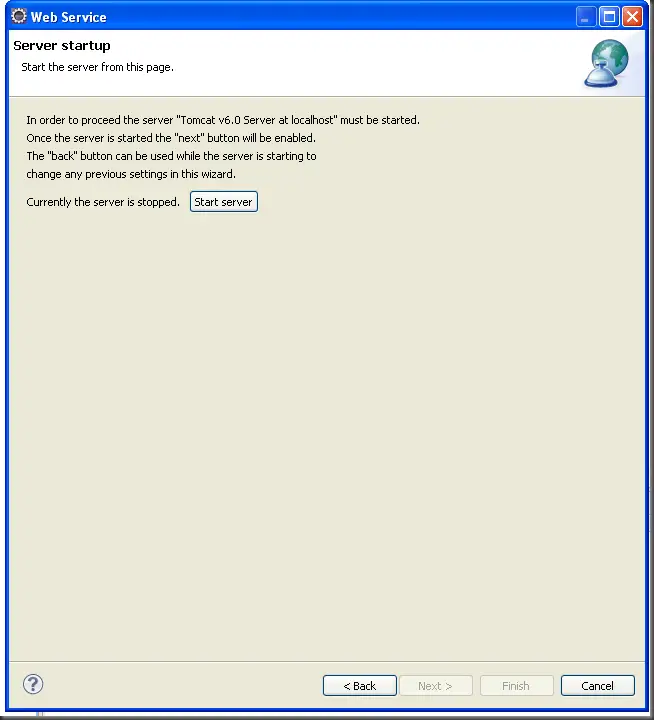The width and height of the screenshot is (654, 720).
Task: Maximize the Web Service dialog window
Action: [x=609, y=17]
